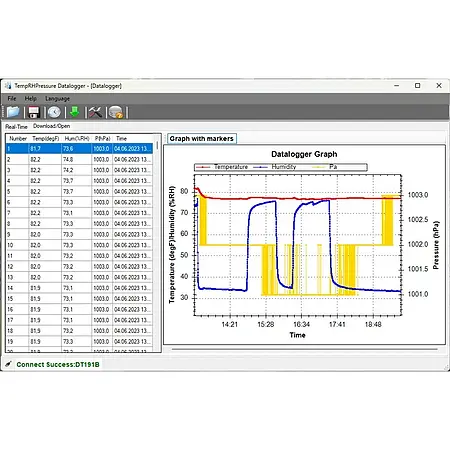Open the hammer and wrench settings icon
The image size is (450, 450).
pyautogui.click(x=95, y=112)
